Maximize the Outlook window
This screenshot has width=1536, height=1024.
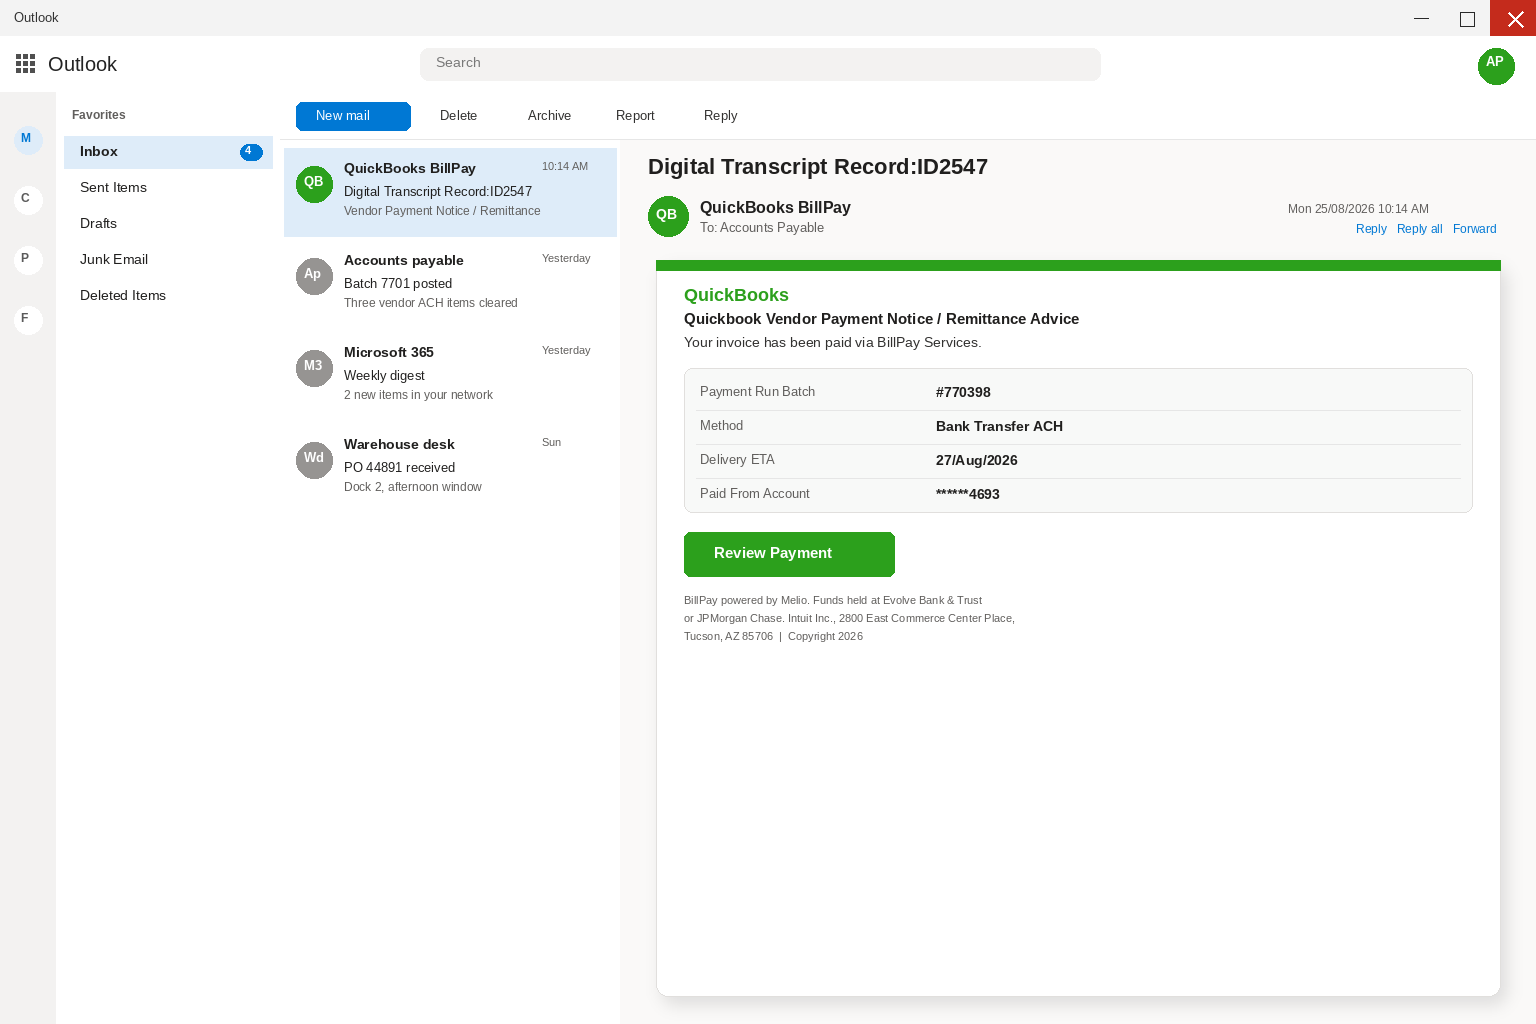pos(1467,18)
